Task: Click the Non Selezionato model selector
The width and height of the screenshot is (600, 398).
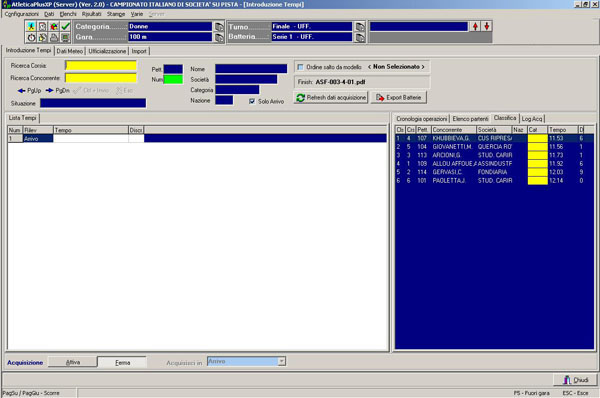Action: (x=396, y=67)
